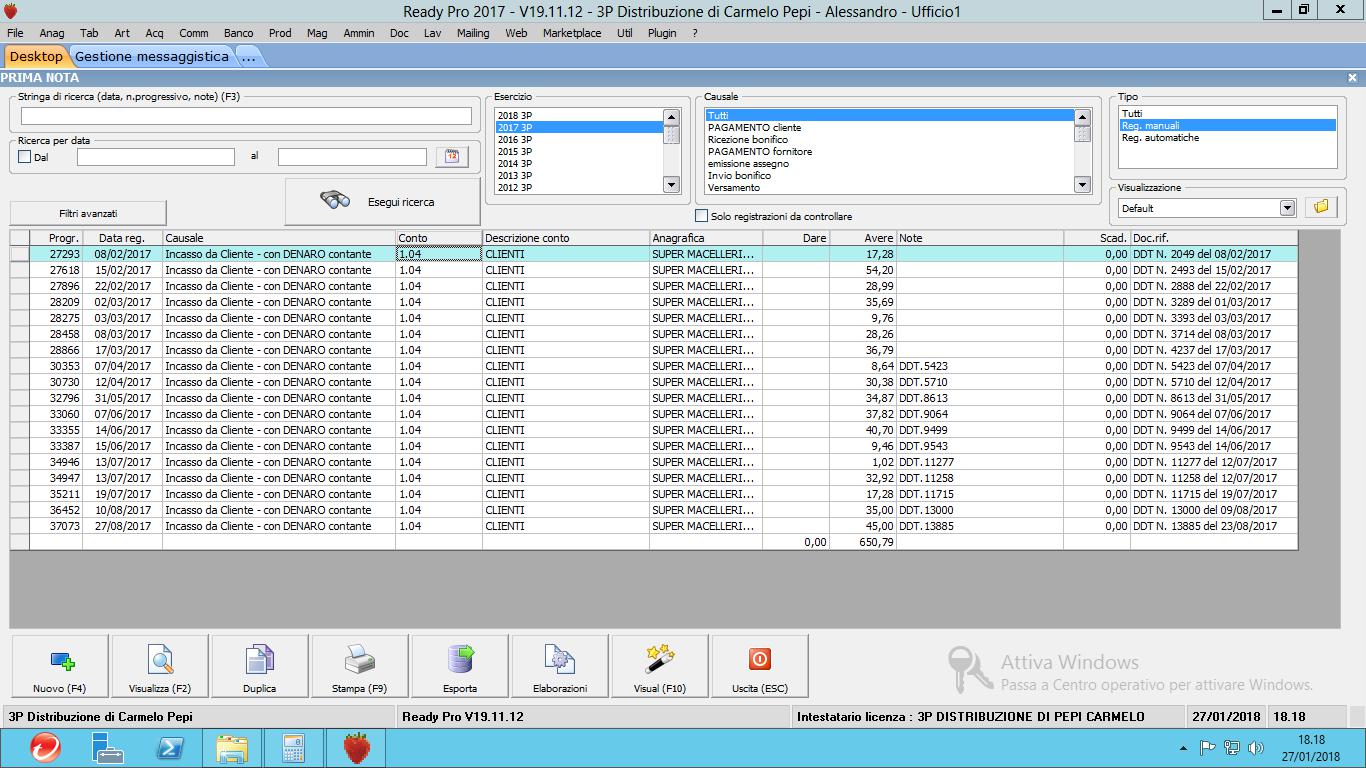Screen dimensions: 1366x768
Task: Open File Explorer taskbar icon
Action: click(232, 748)
